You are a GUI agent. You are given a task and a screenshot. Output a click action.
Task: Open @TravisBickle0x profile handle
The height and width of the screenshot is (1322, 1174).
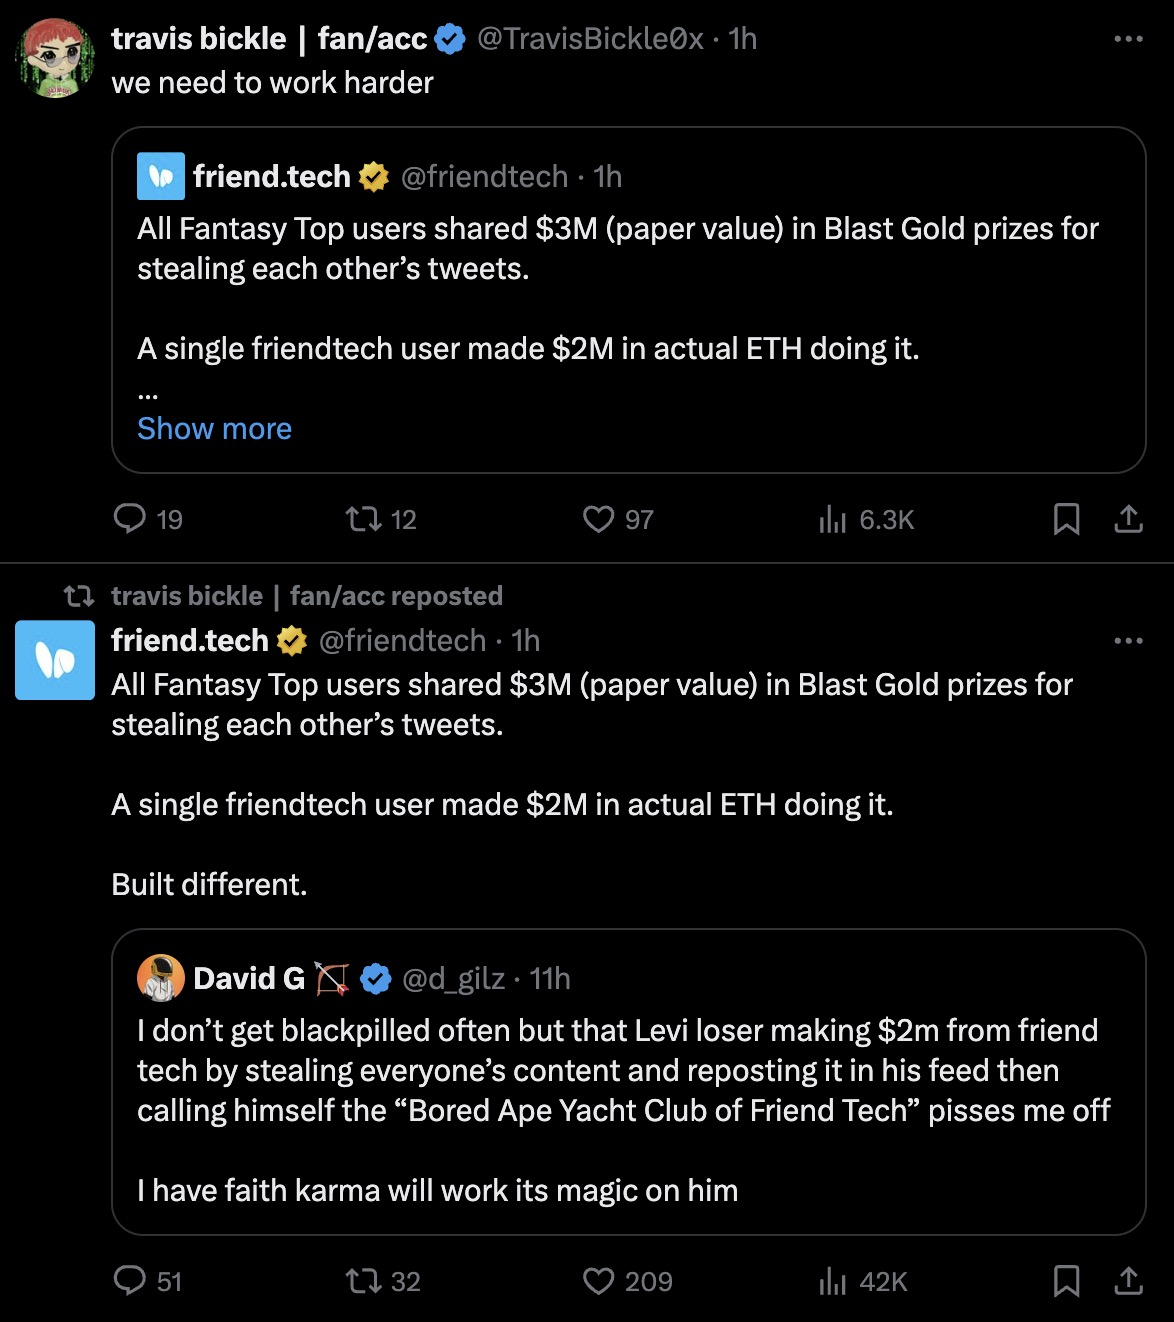coord(590,39)
